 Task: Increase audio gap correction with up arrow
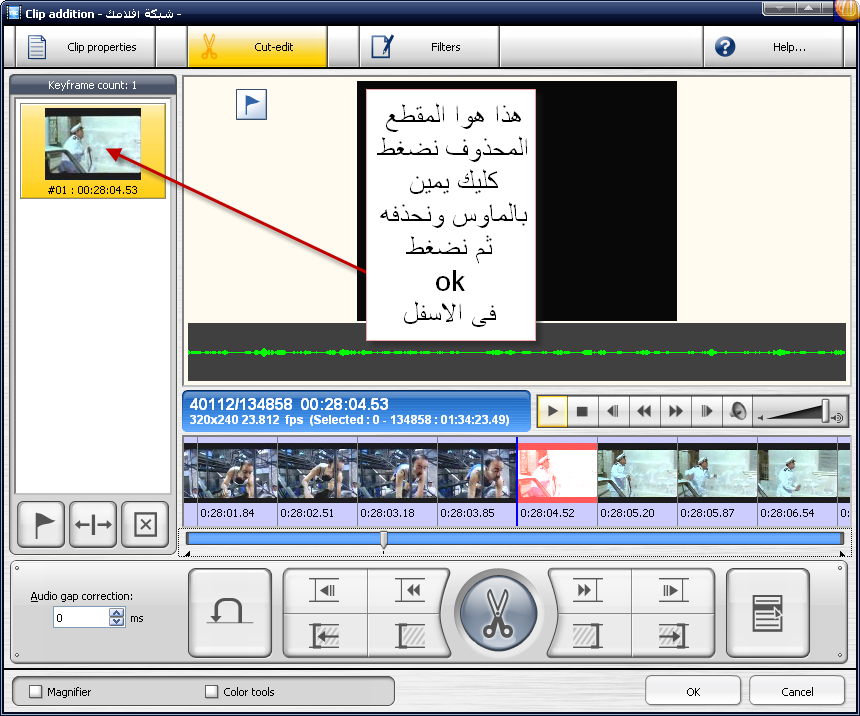(x=116, y=613)
